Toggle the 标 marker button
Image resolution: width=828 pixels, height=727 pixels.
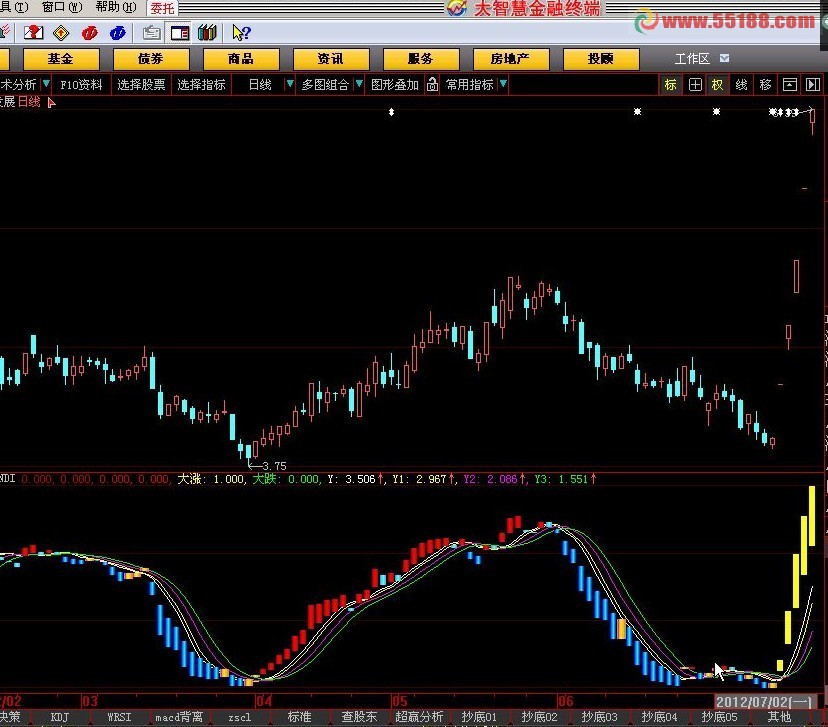[x=671, y=85]
